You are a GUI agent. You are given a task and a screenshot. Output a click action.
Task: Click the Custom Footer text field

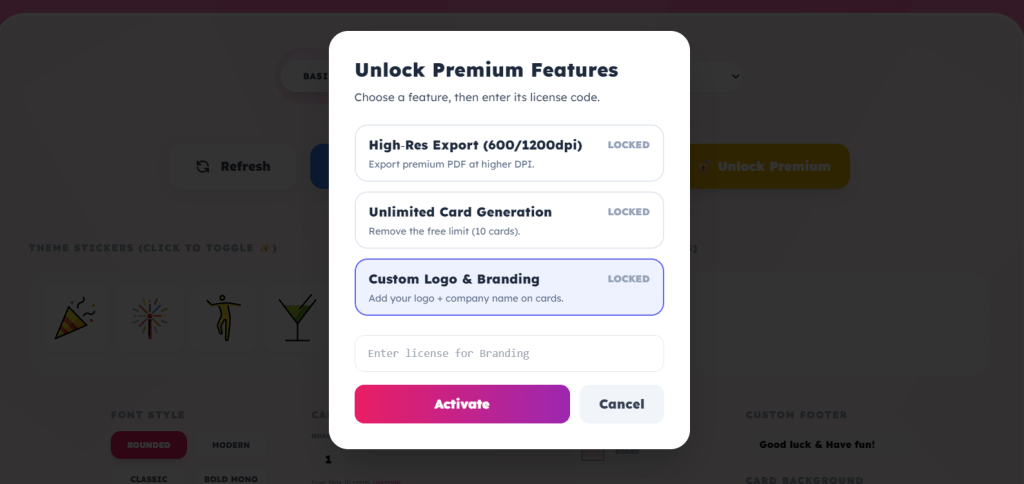click(816, 444)
